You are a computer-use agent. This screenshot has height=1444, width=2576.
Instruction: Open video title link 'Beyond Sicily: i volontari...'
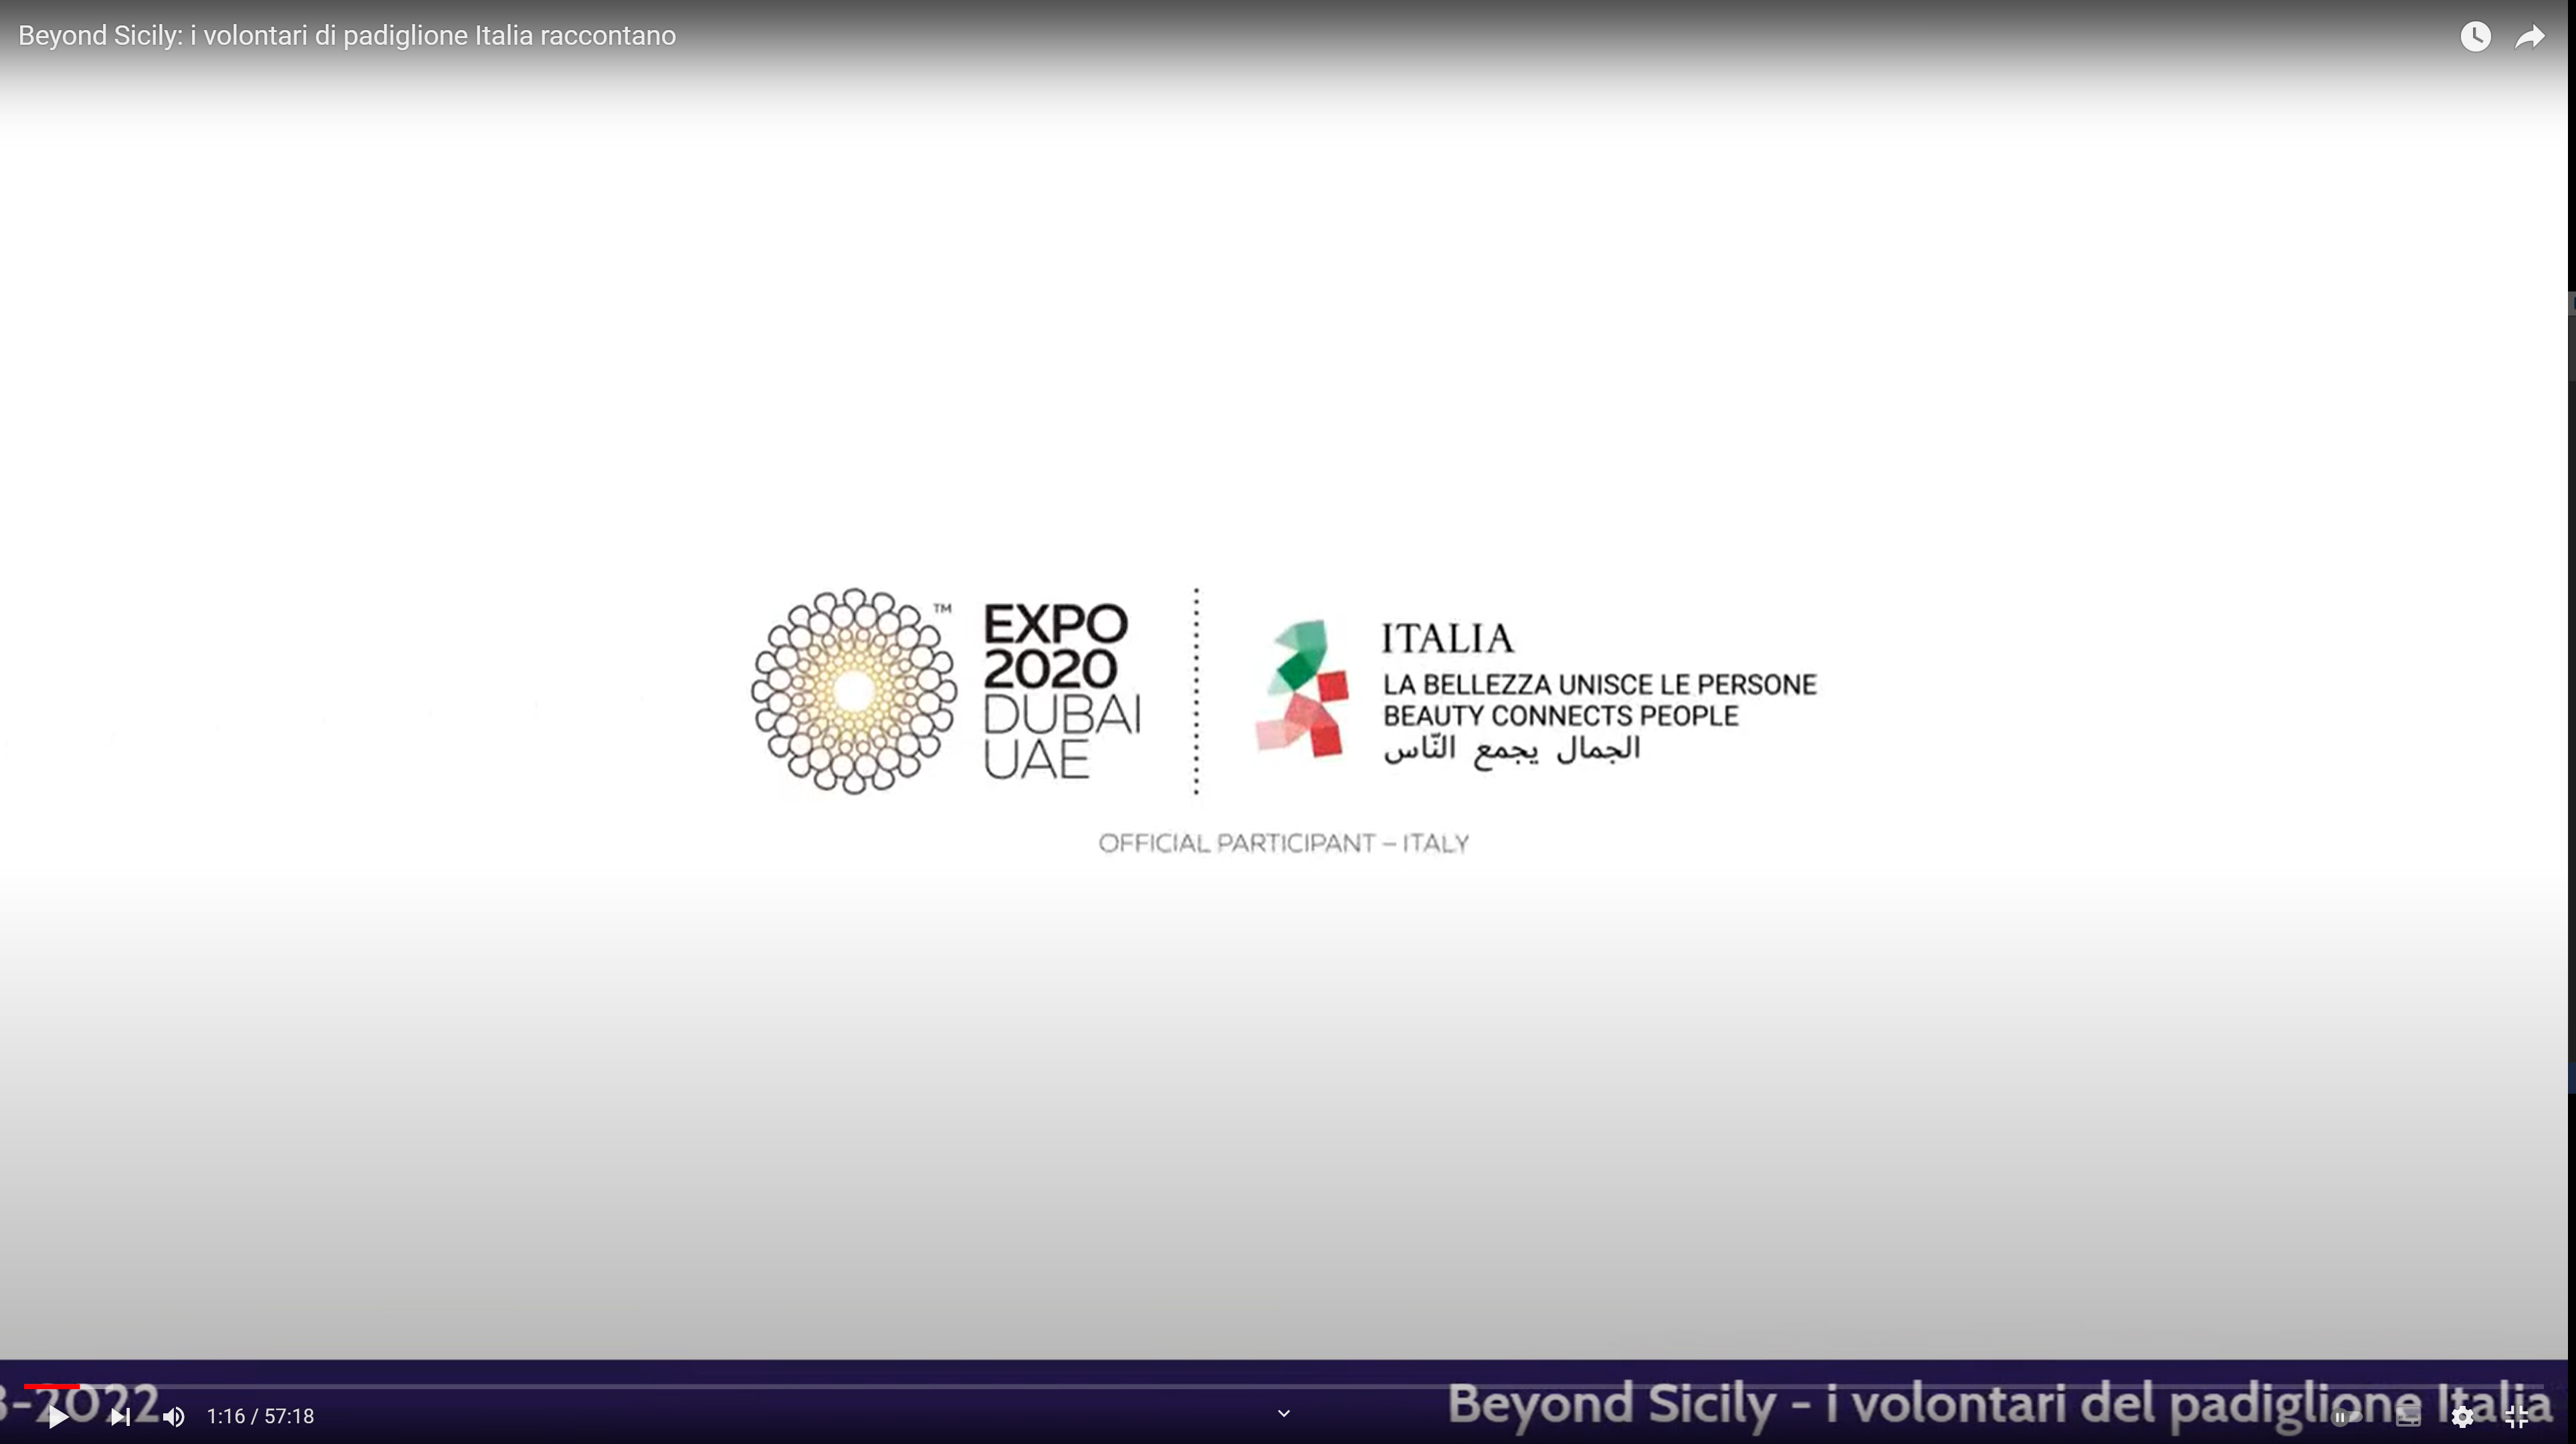click(347, 36)
